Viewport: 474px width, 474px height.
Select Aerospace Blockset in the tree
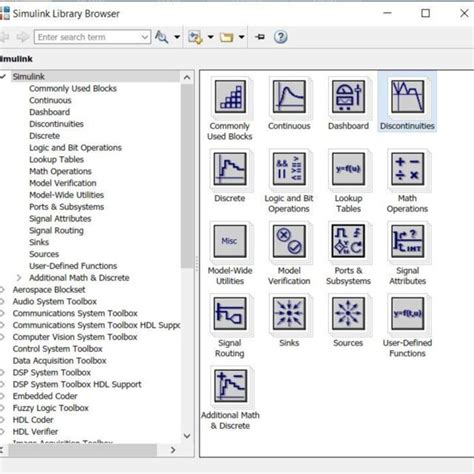tap(49, 290)
